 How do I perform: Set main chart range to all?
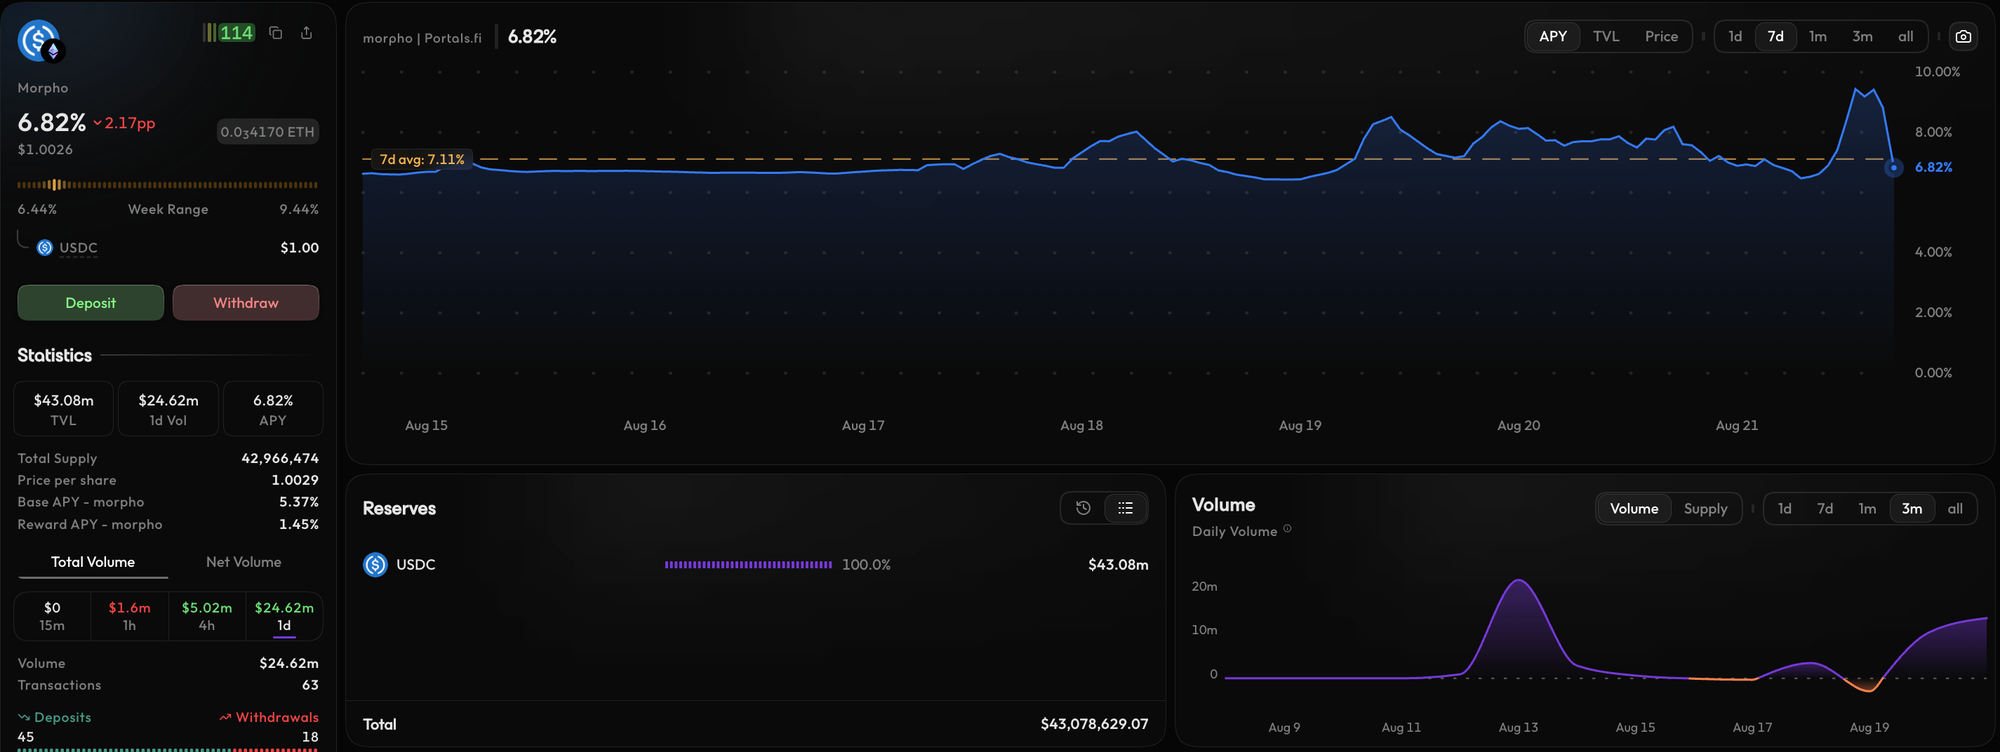point(1905,37)
